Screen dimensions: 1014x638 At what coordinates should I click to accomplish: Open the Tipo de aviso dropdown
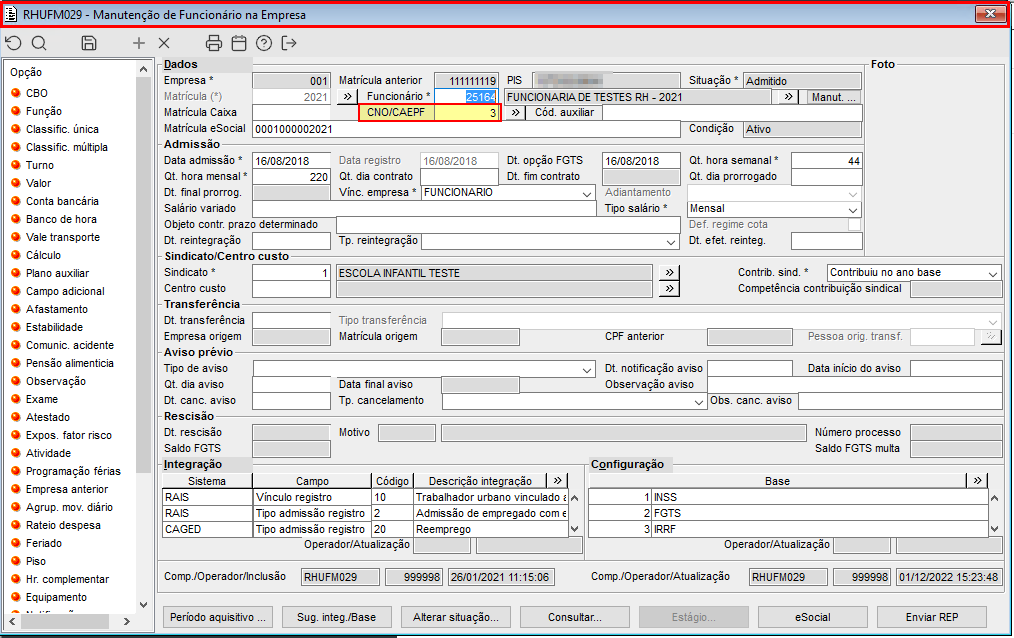587,370
